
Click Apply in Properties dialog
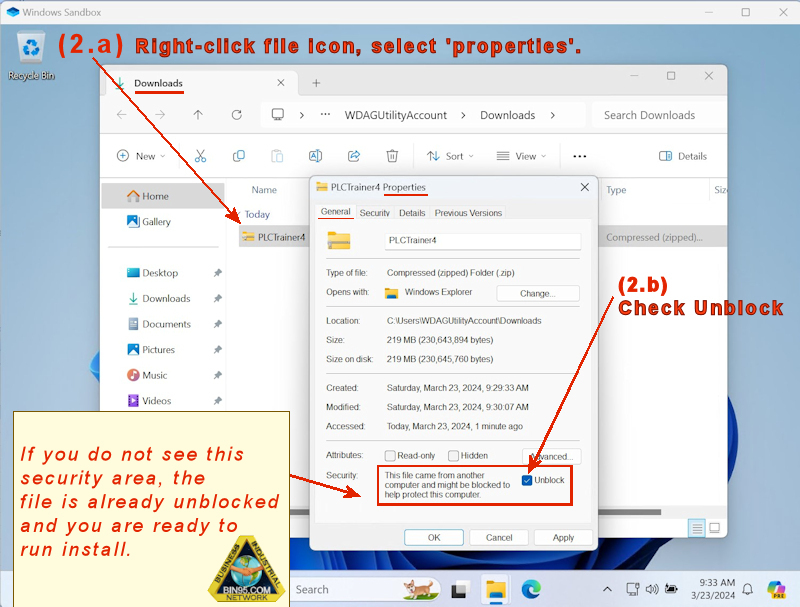(563, 538)
